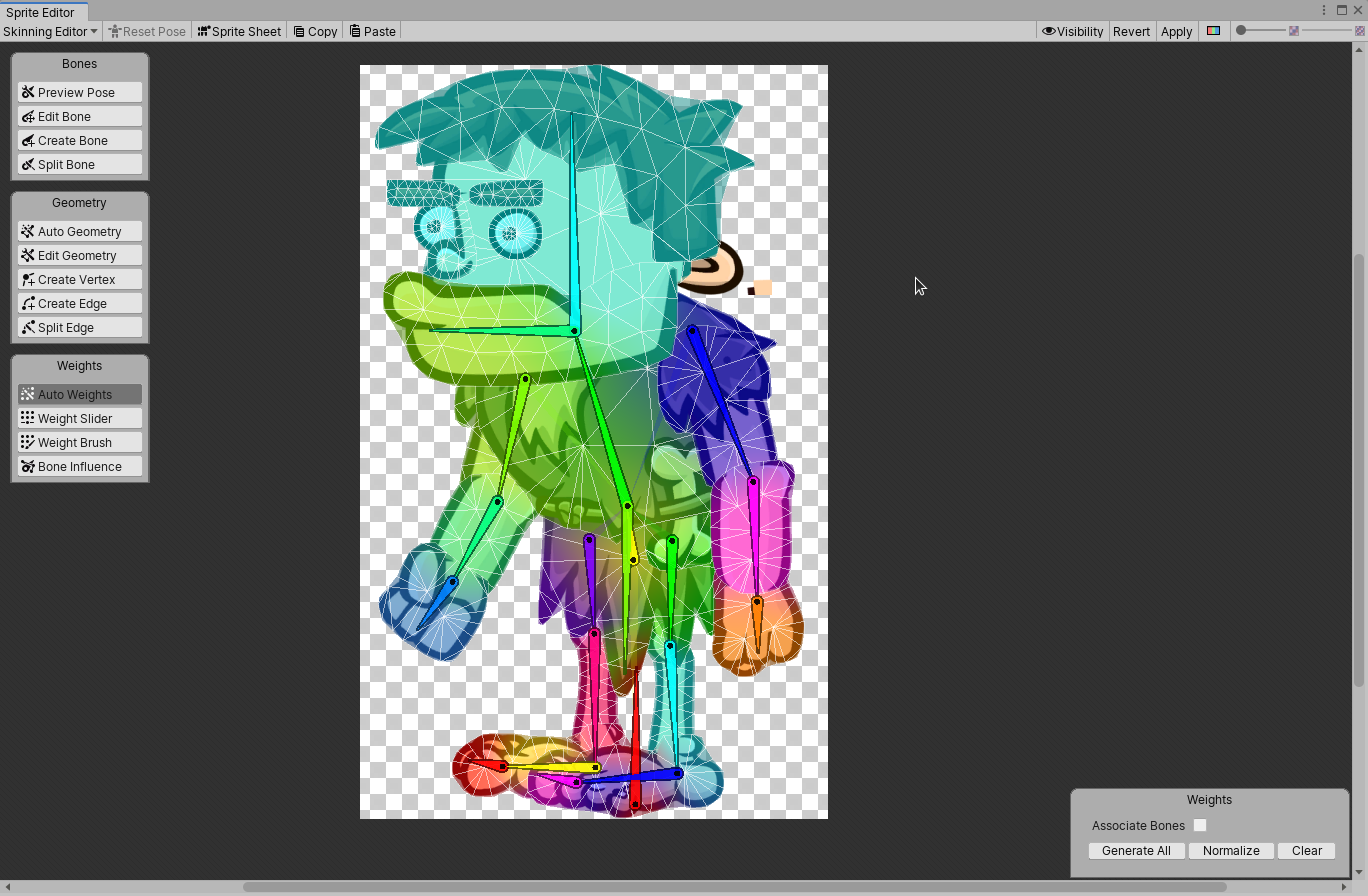Select the Split Bone tool
1368x896 pixels.
point(79,164)
